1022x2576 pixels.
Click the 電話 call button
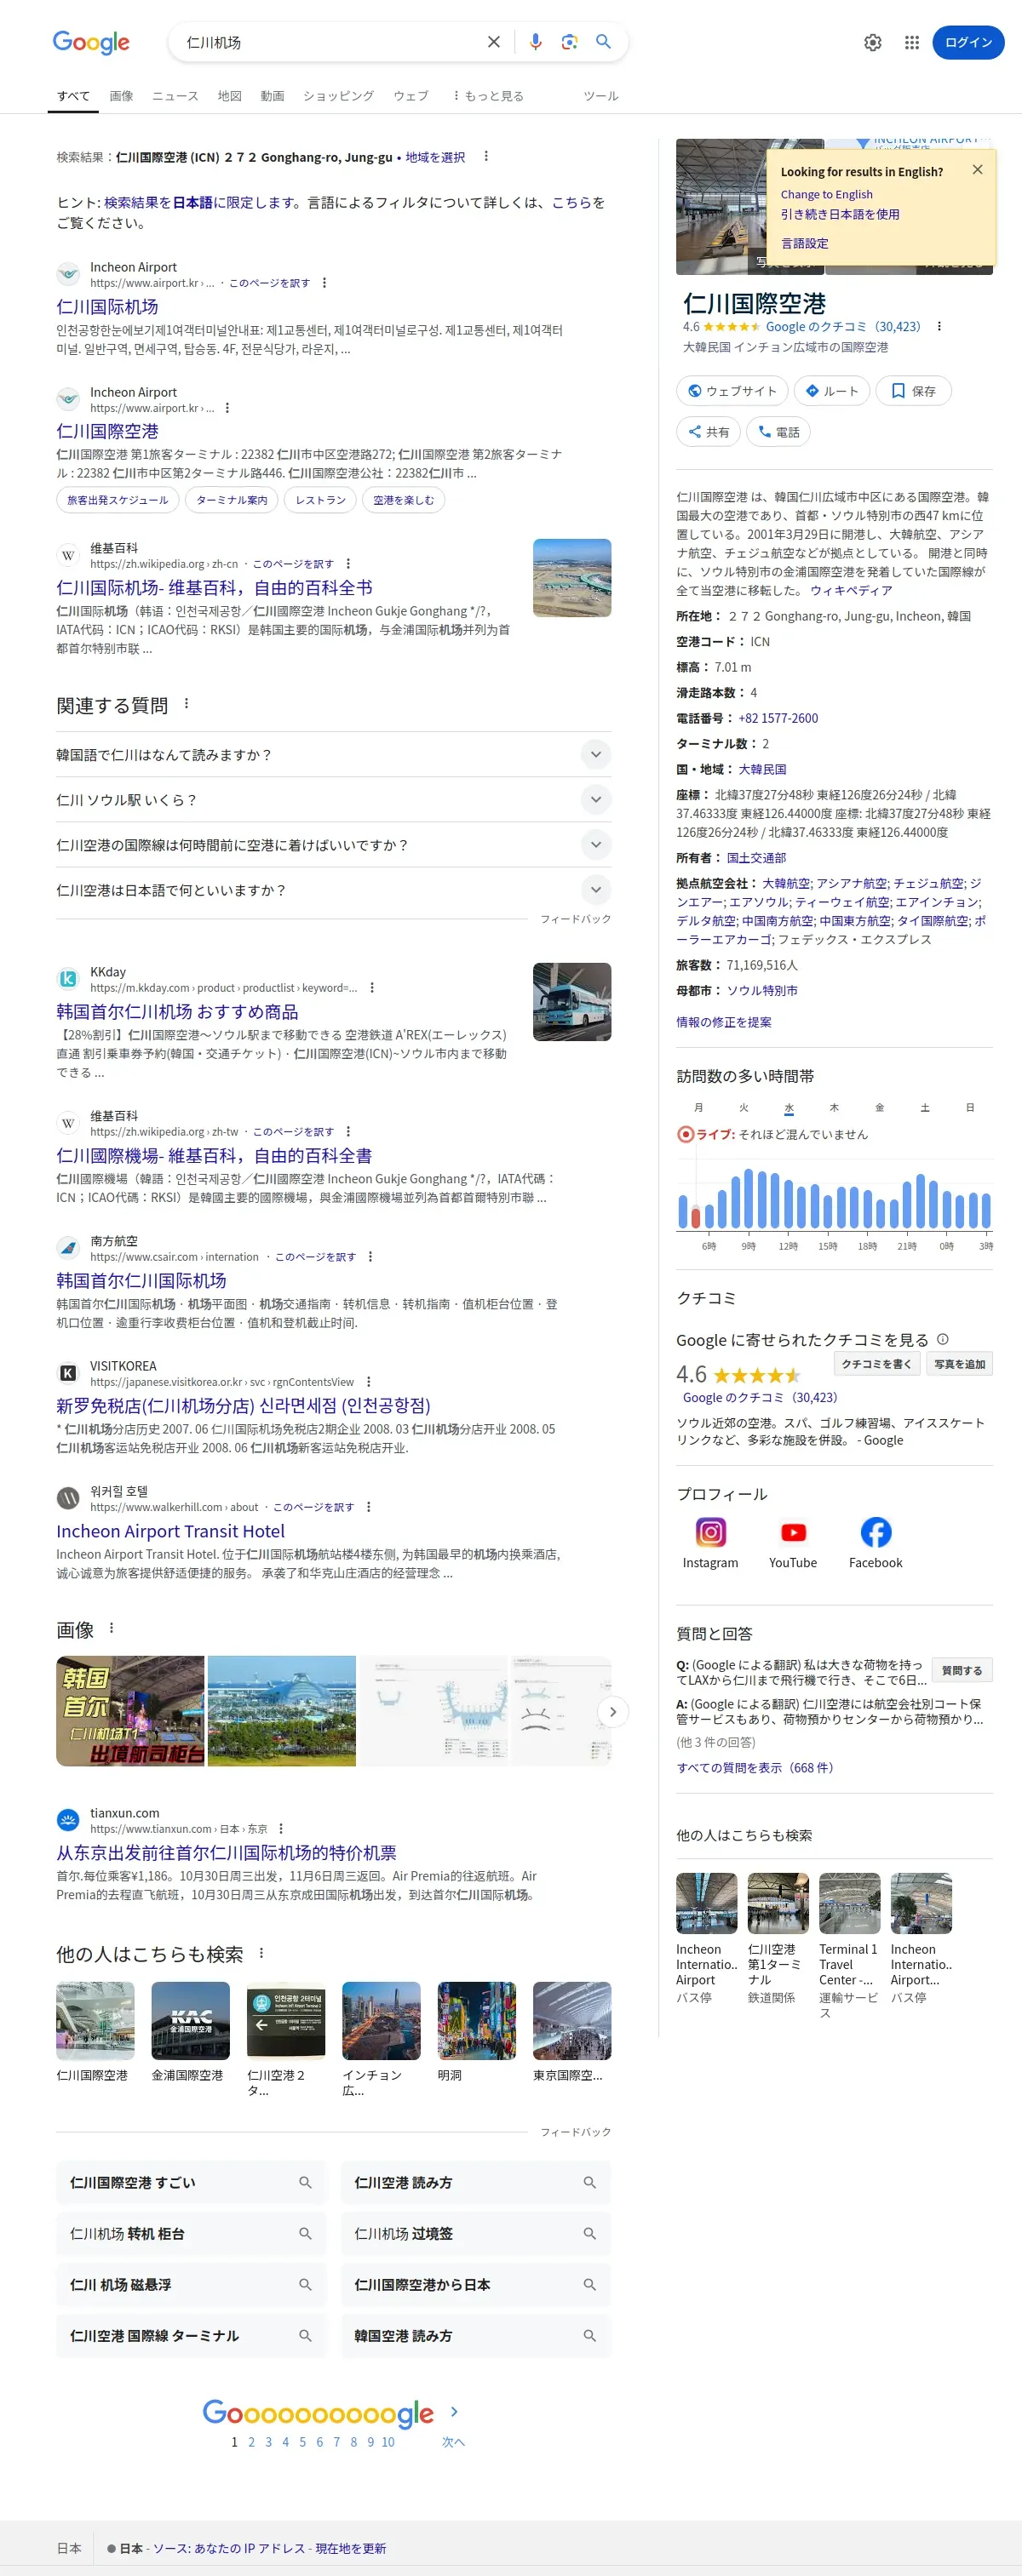(778, 432)
